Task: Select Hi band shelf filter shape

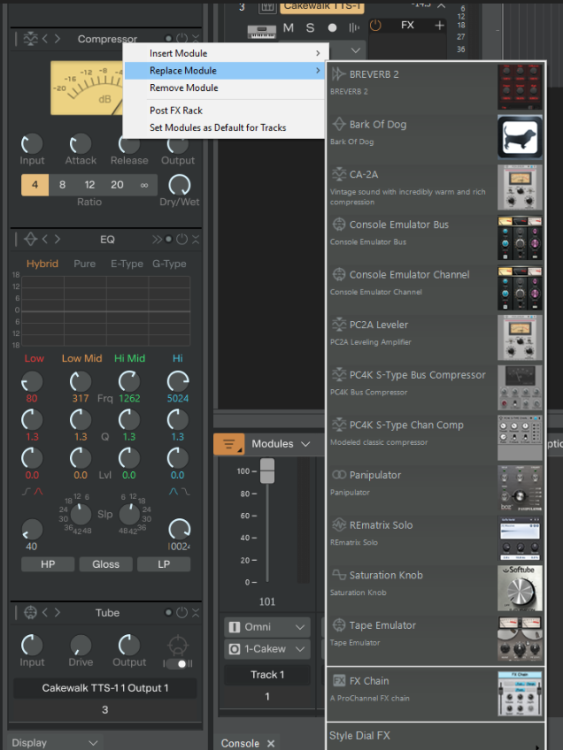Action: [185, 491]
